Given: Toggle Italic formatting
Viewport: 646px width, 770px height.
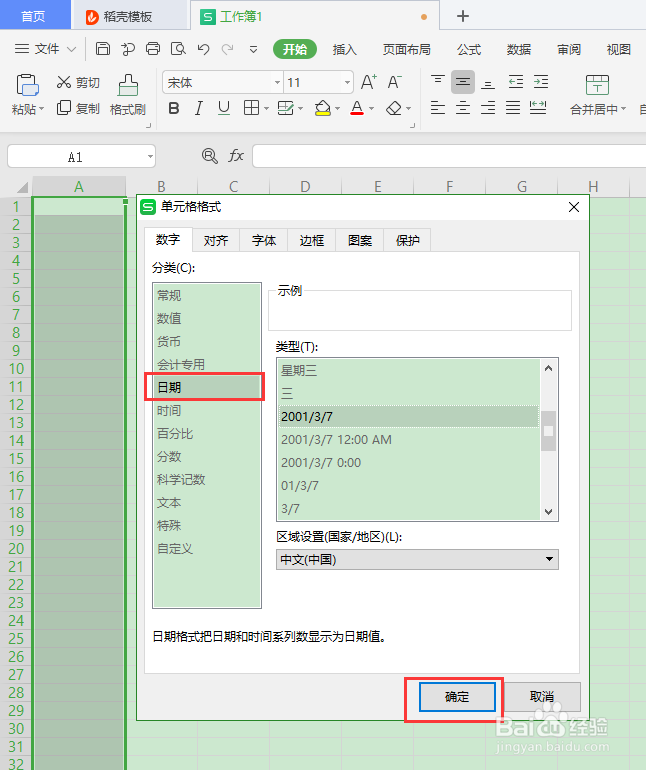Looking at the screenshot, I should point(198,108).
